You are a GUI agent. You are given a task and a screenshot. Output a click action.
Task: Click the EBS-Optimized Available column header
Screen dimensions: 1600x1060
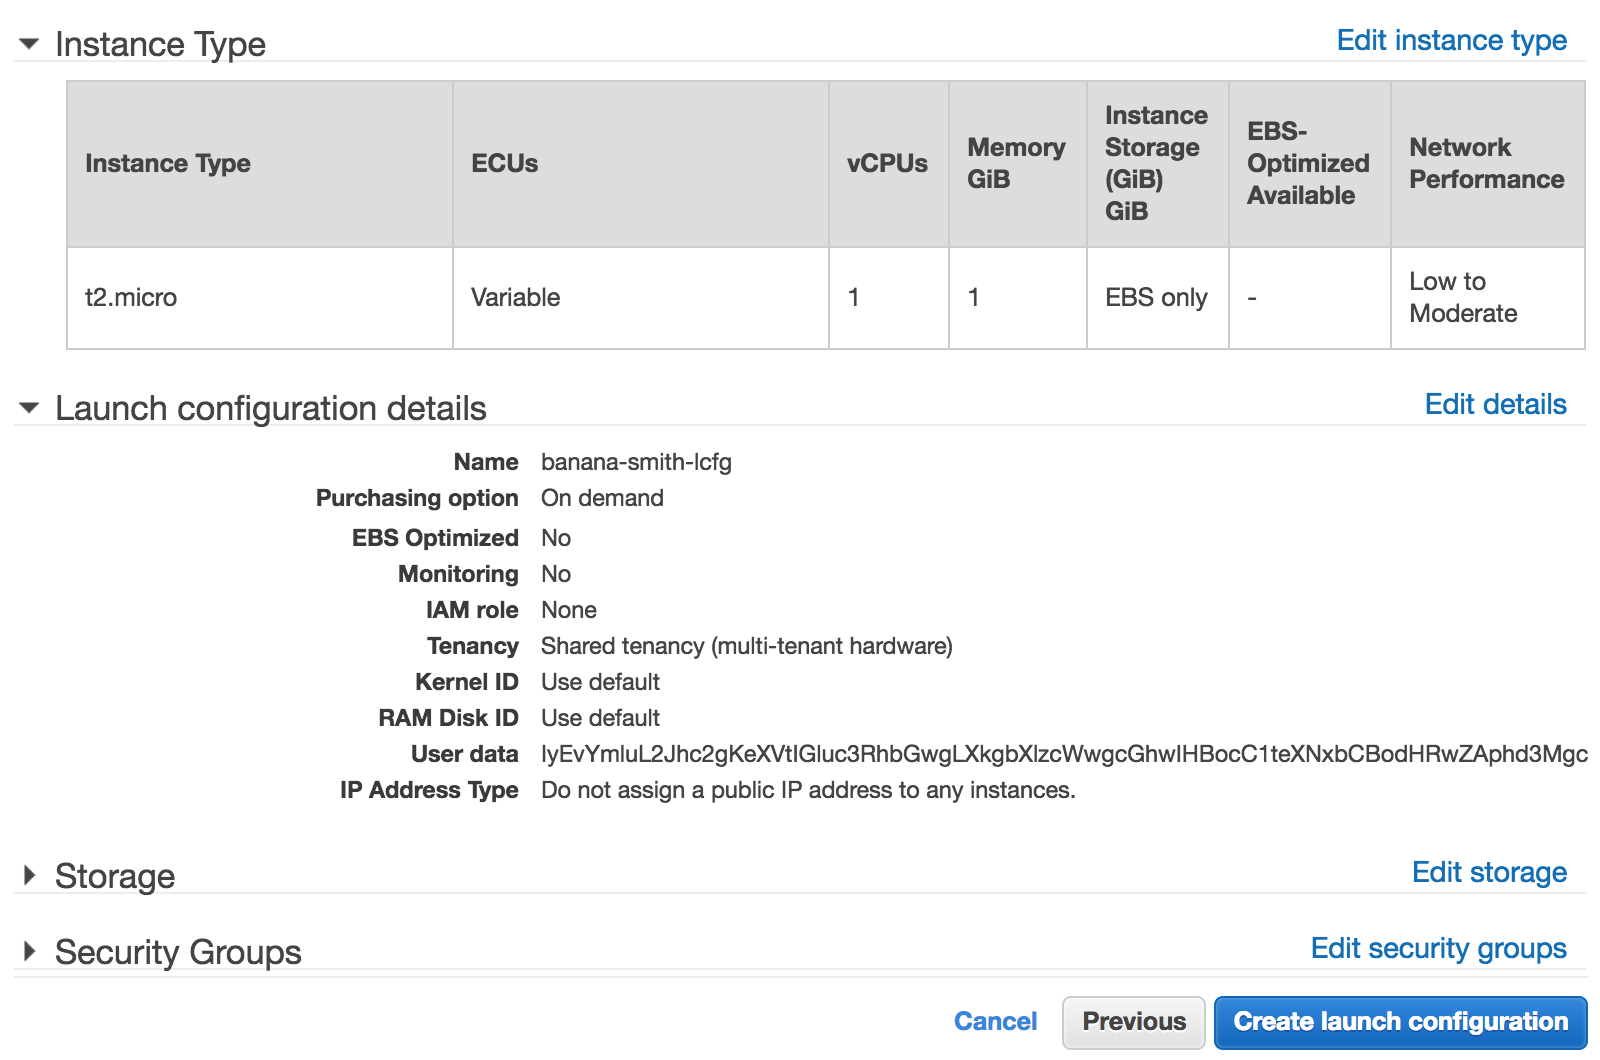(x=1310, y=164)
